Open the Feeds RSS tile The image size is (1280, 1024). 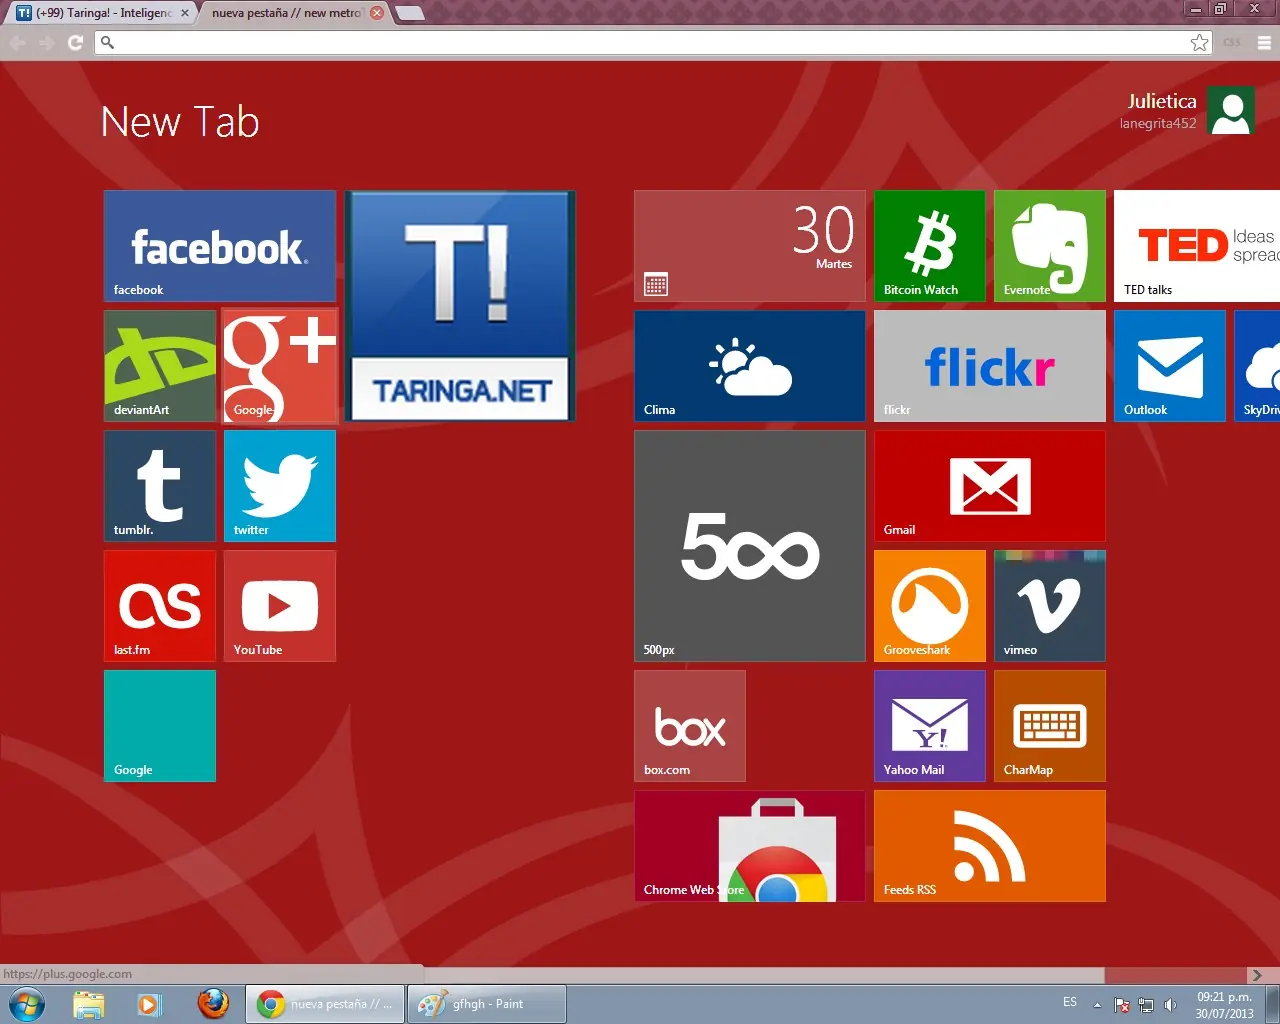tap(990, 846)
